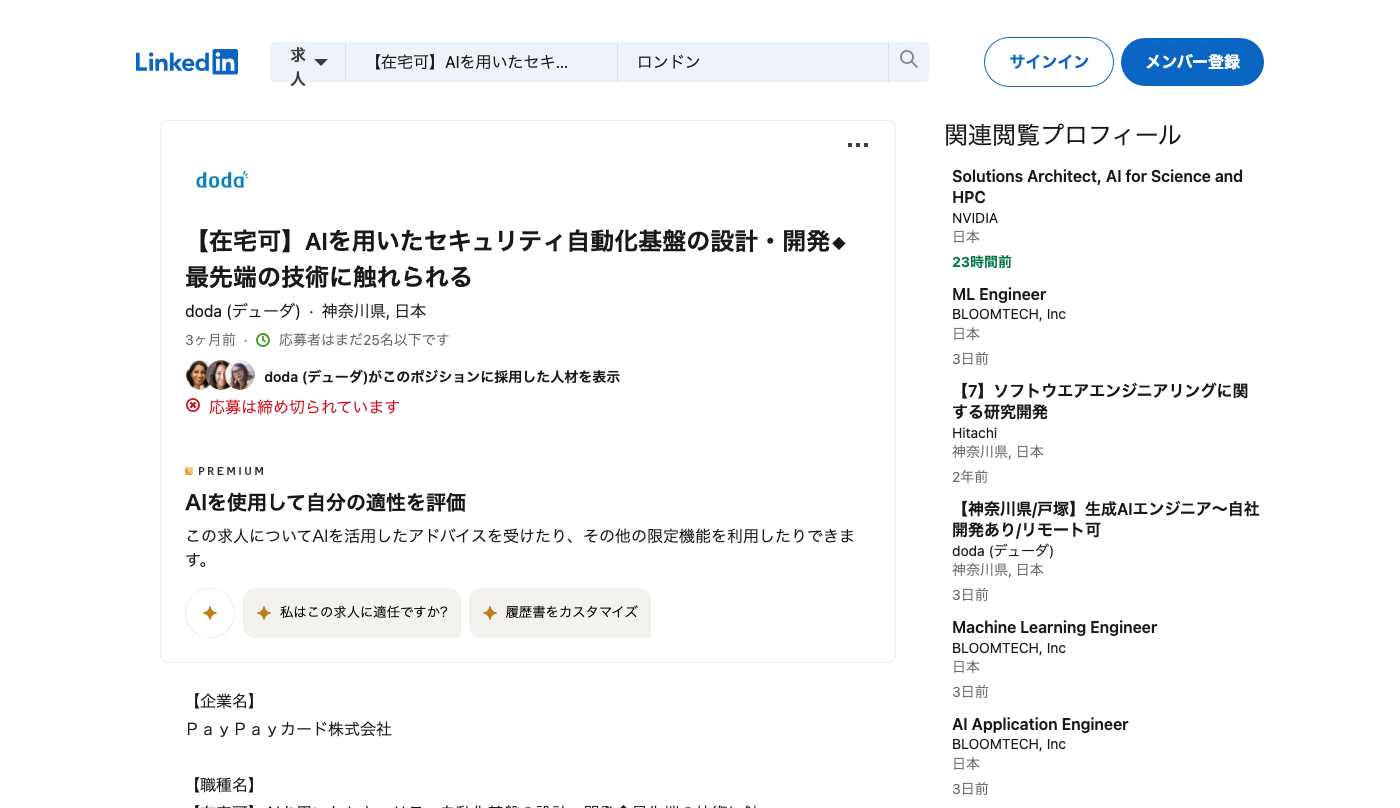Open 【神奈川県/戸塚】生成AIエンジニア job listing
This screenshot has height=808, width=1400.
coord(1105,519)
